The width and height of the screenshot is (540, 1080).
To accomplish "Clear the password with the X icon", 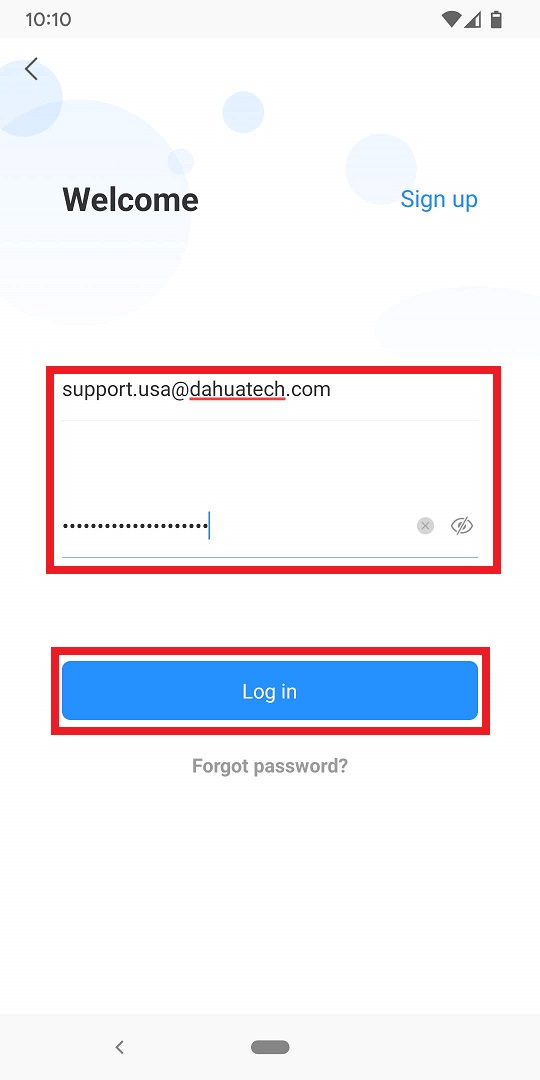I will [426, 526].
